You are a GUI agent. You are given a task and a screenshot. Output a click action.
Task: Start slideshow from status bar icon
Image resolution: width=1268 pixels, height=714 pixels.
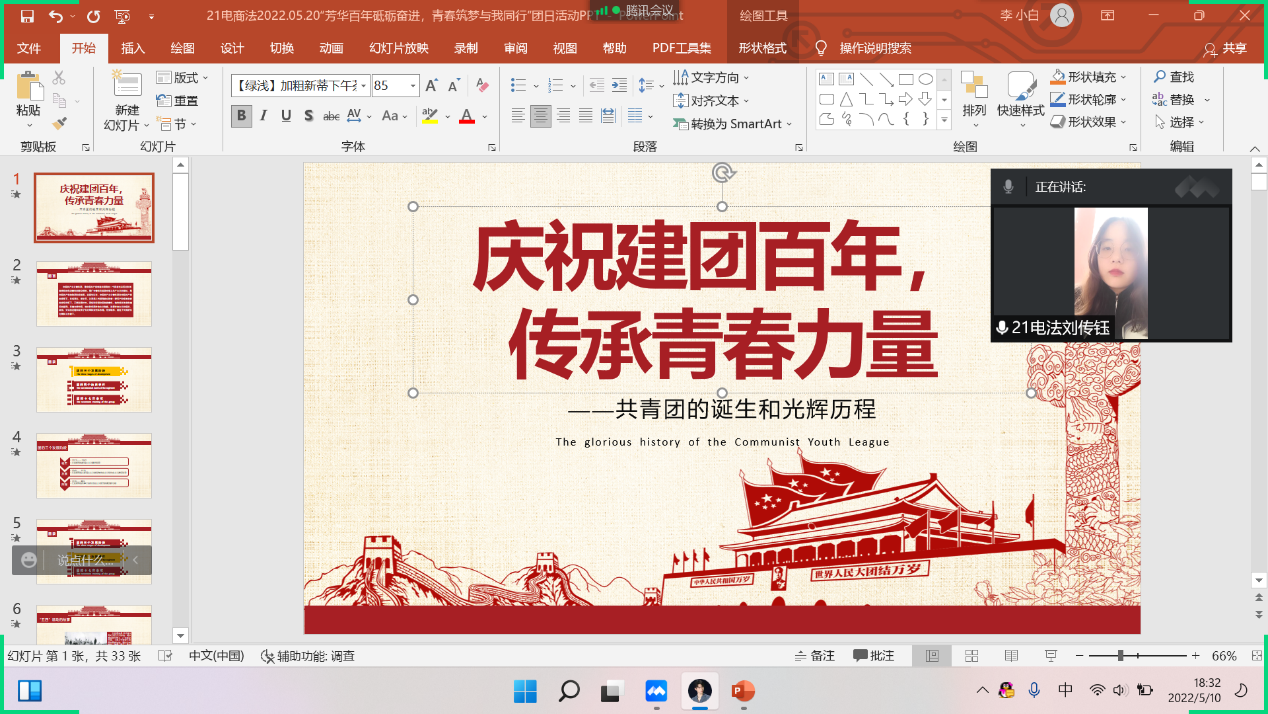click(x=1050, y=656)
